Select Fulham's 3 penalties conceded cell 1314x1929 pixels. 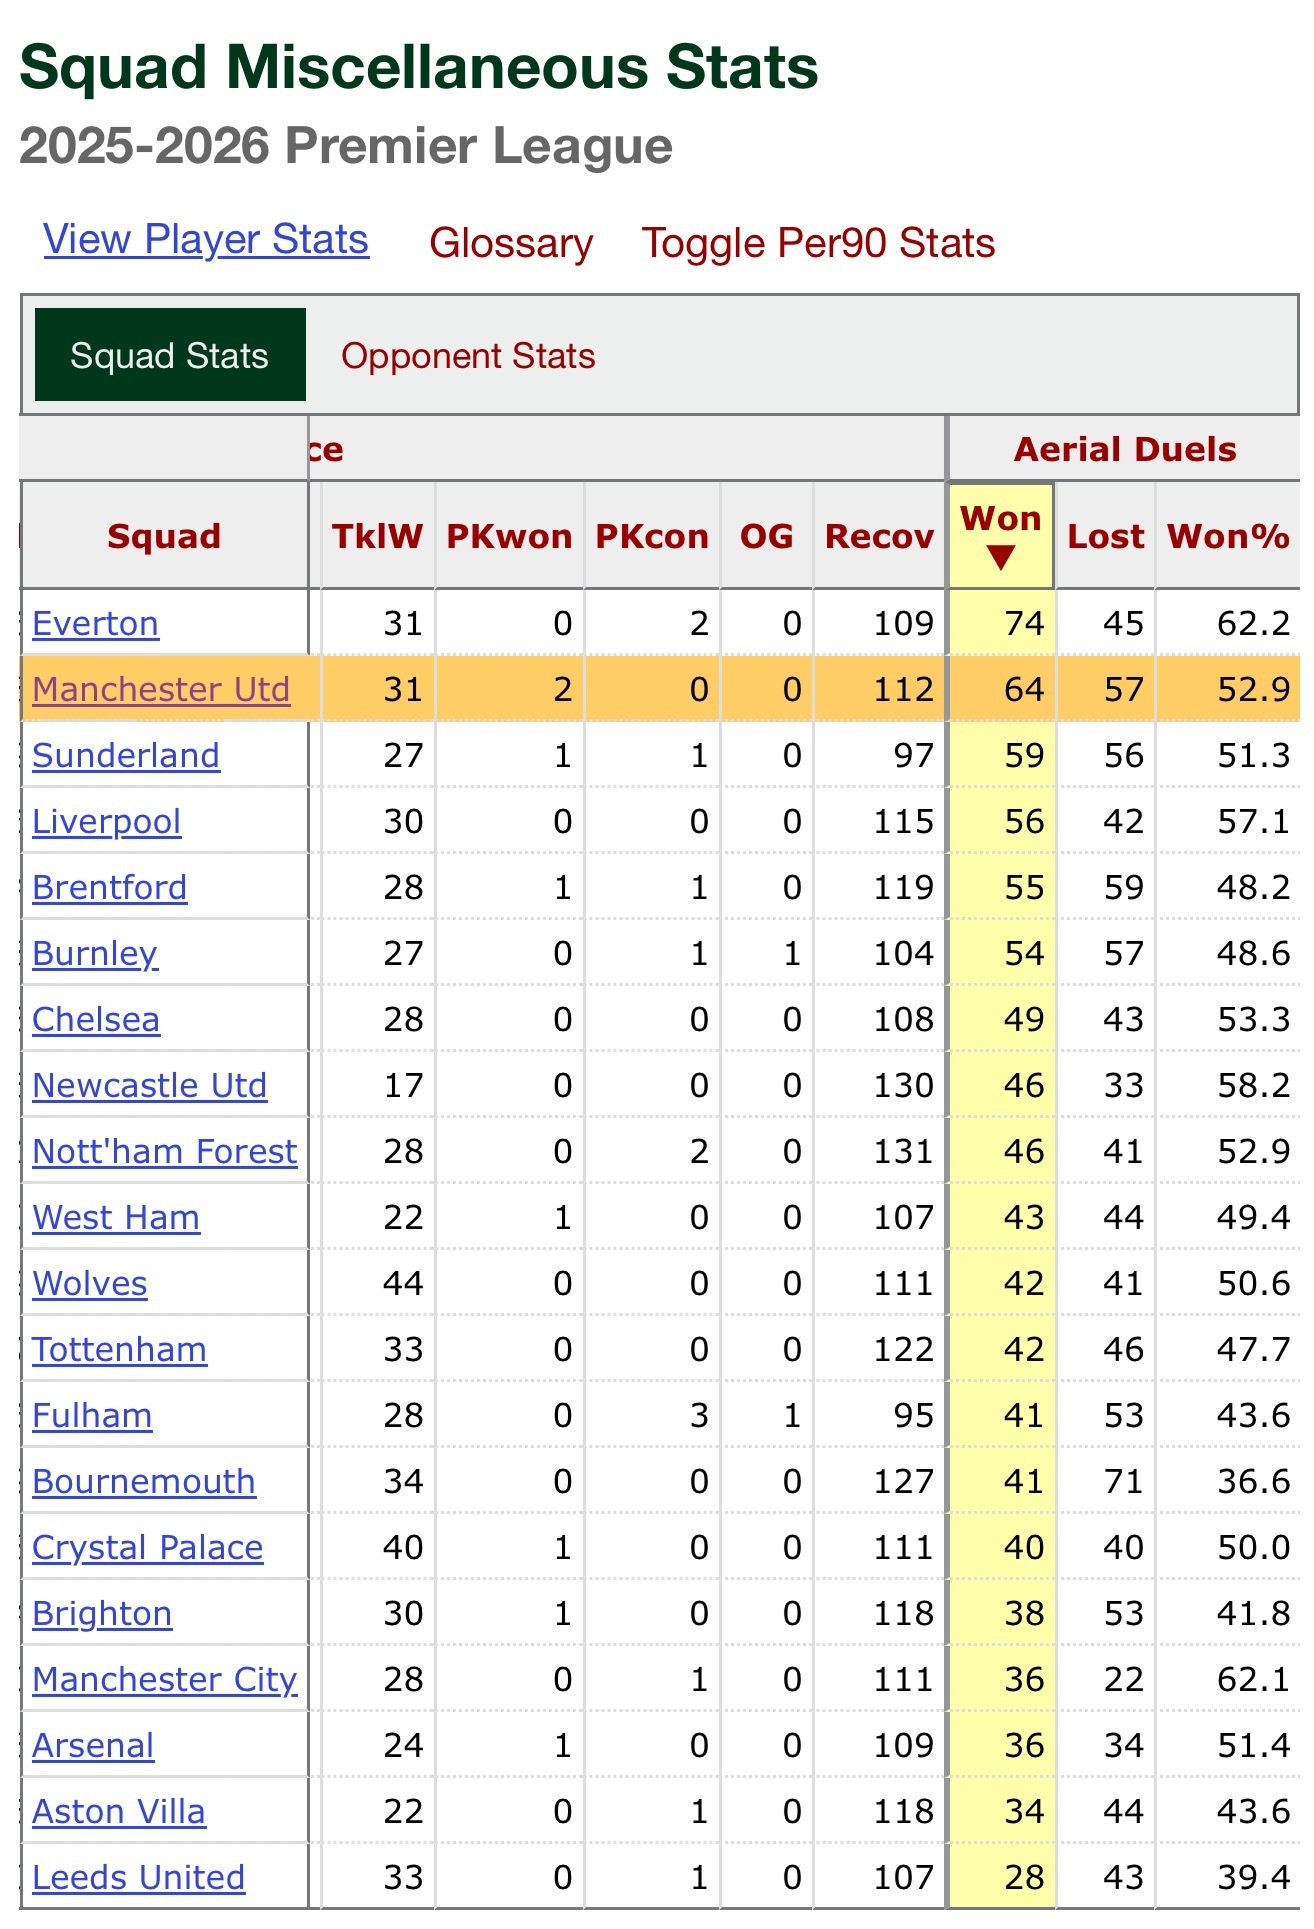[x=652, y=1415]
